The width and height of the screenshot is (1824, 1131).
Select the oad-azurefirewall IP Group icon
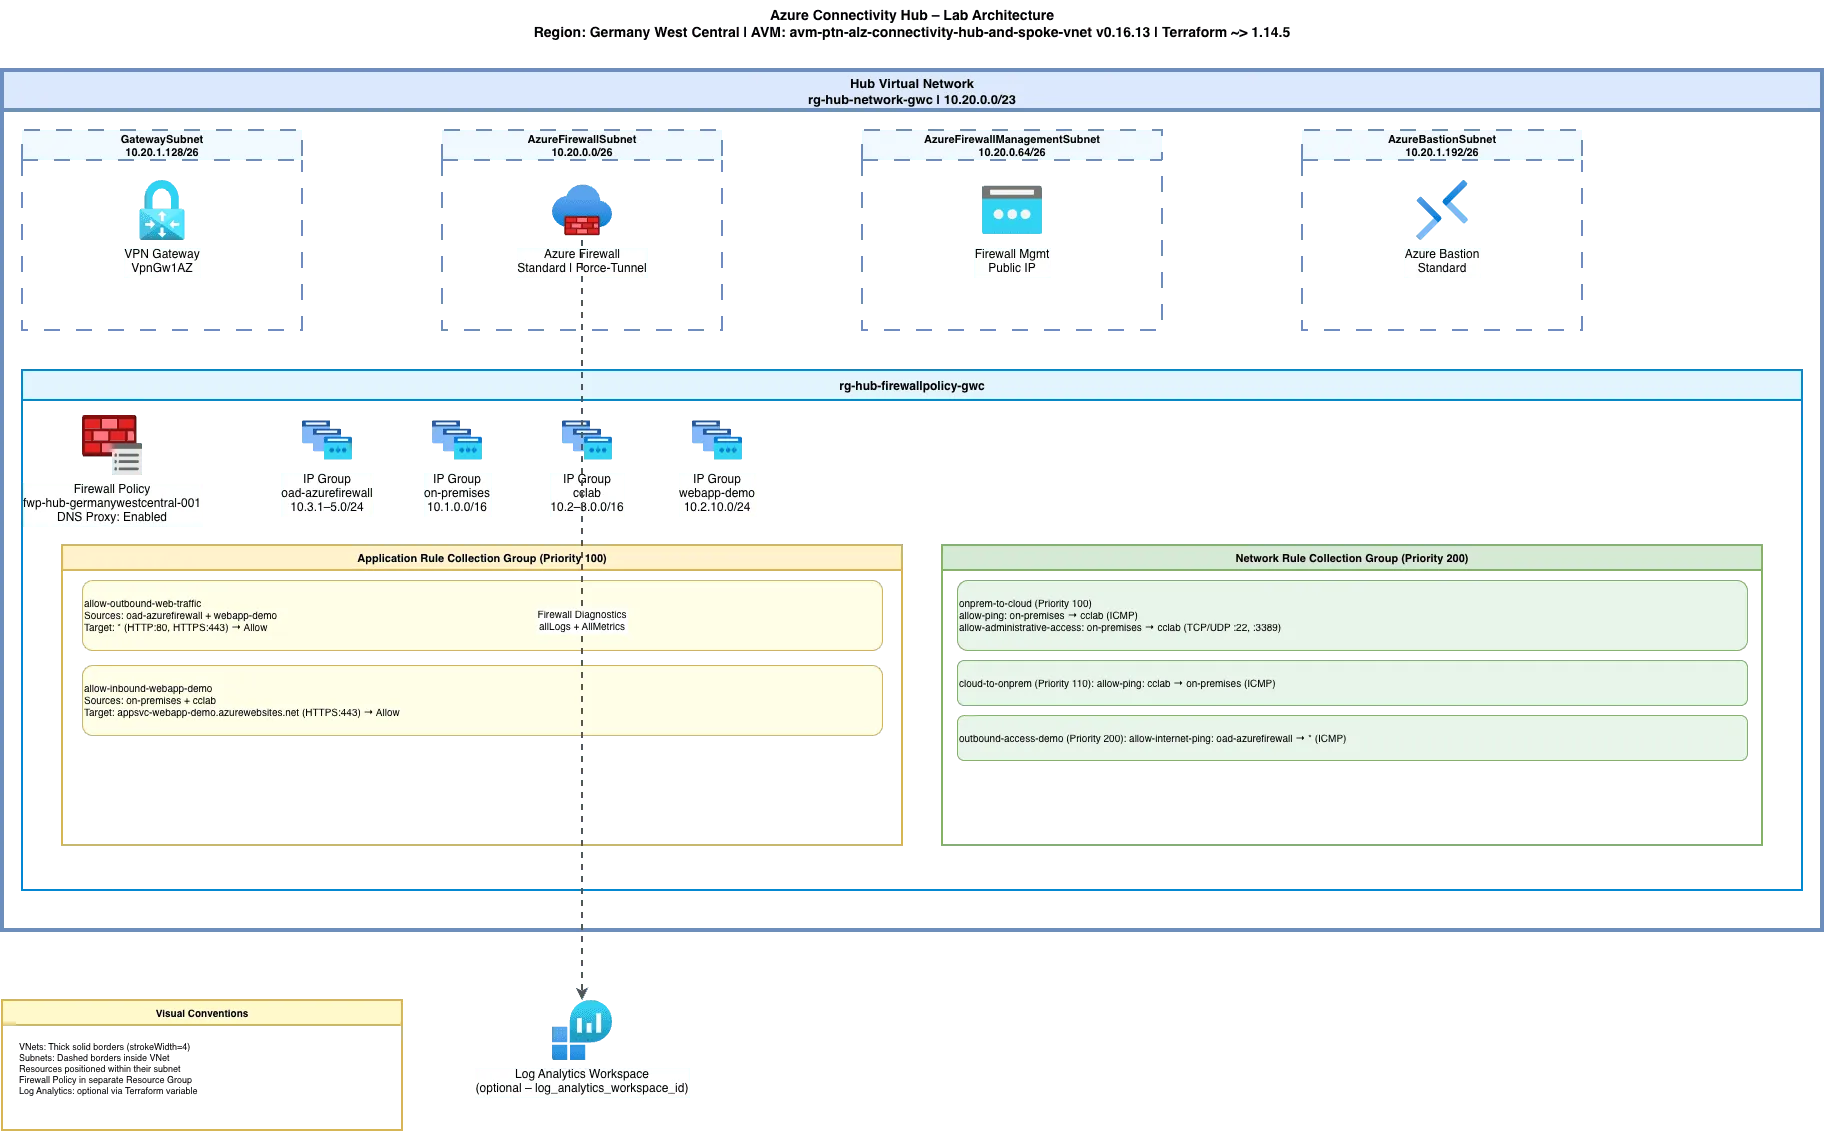327,440
